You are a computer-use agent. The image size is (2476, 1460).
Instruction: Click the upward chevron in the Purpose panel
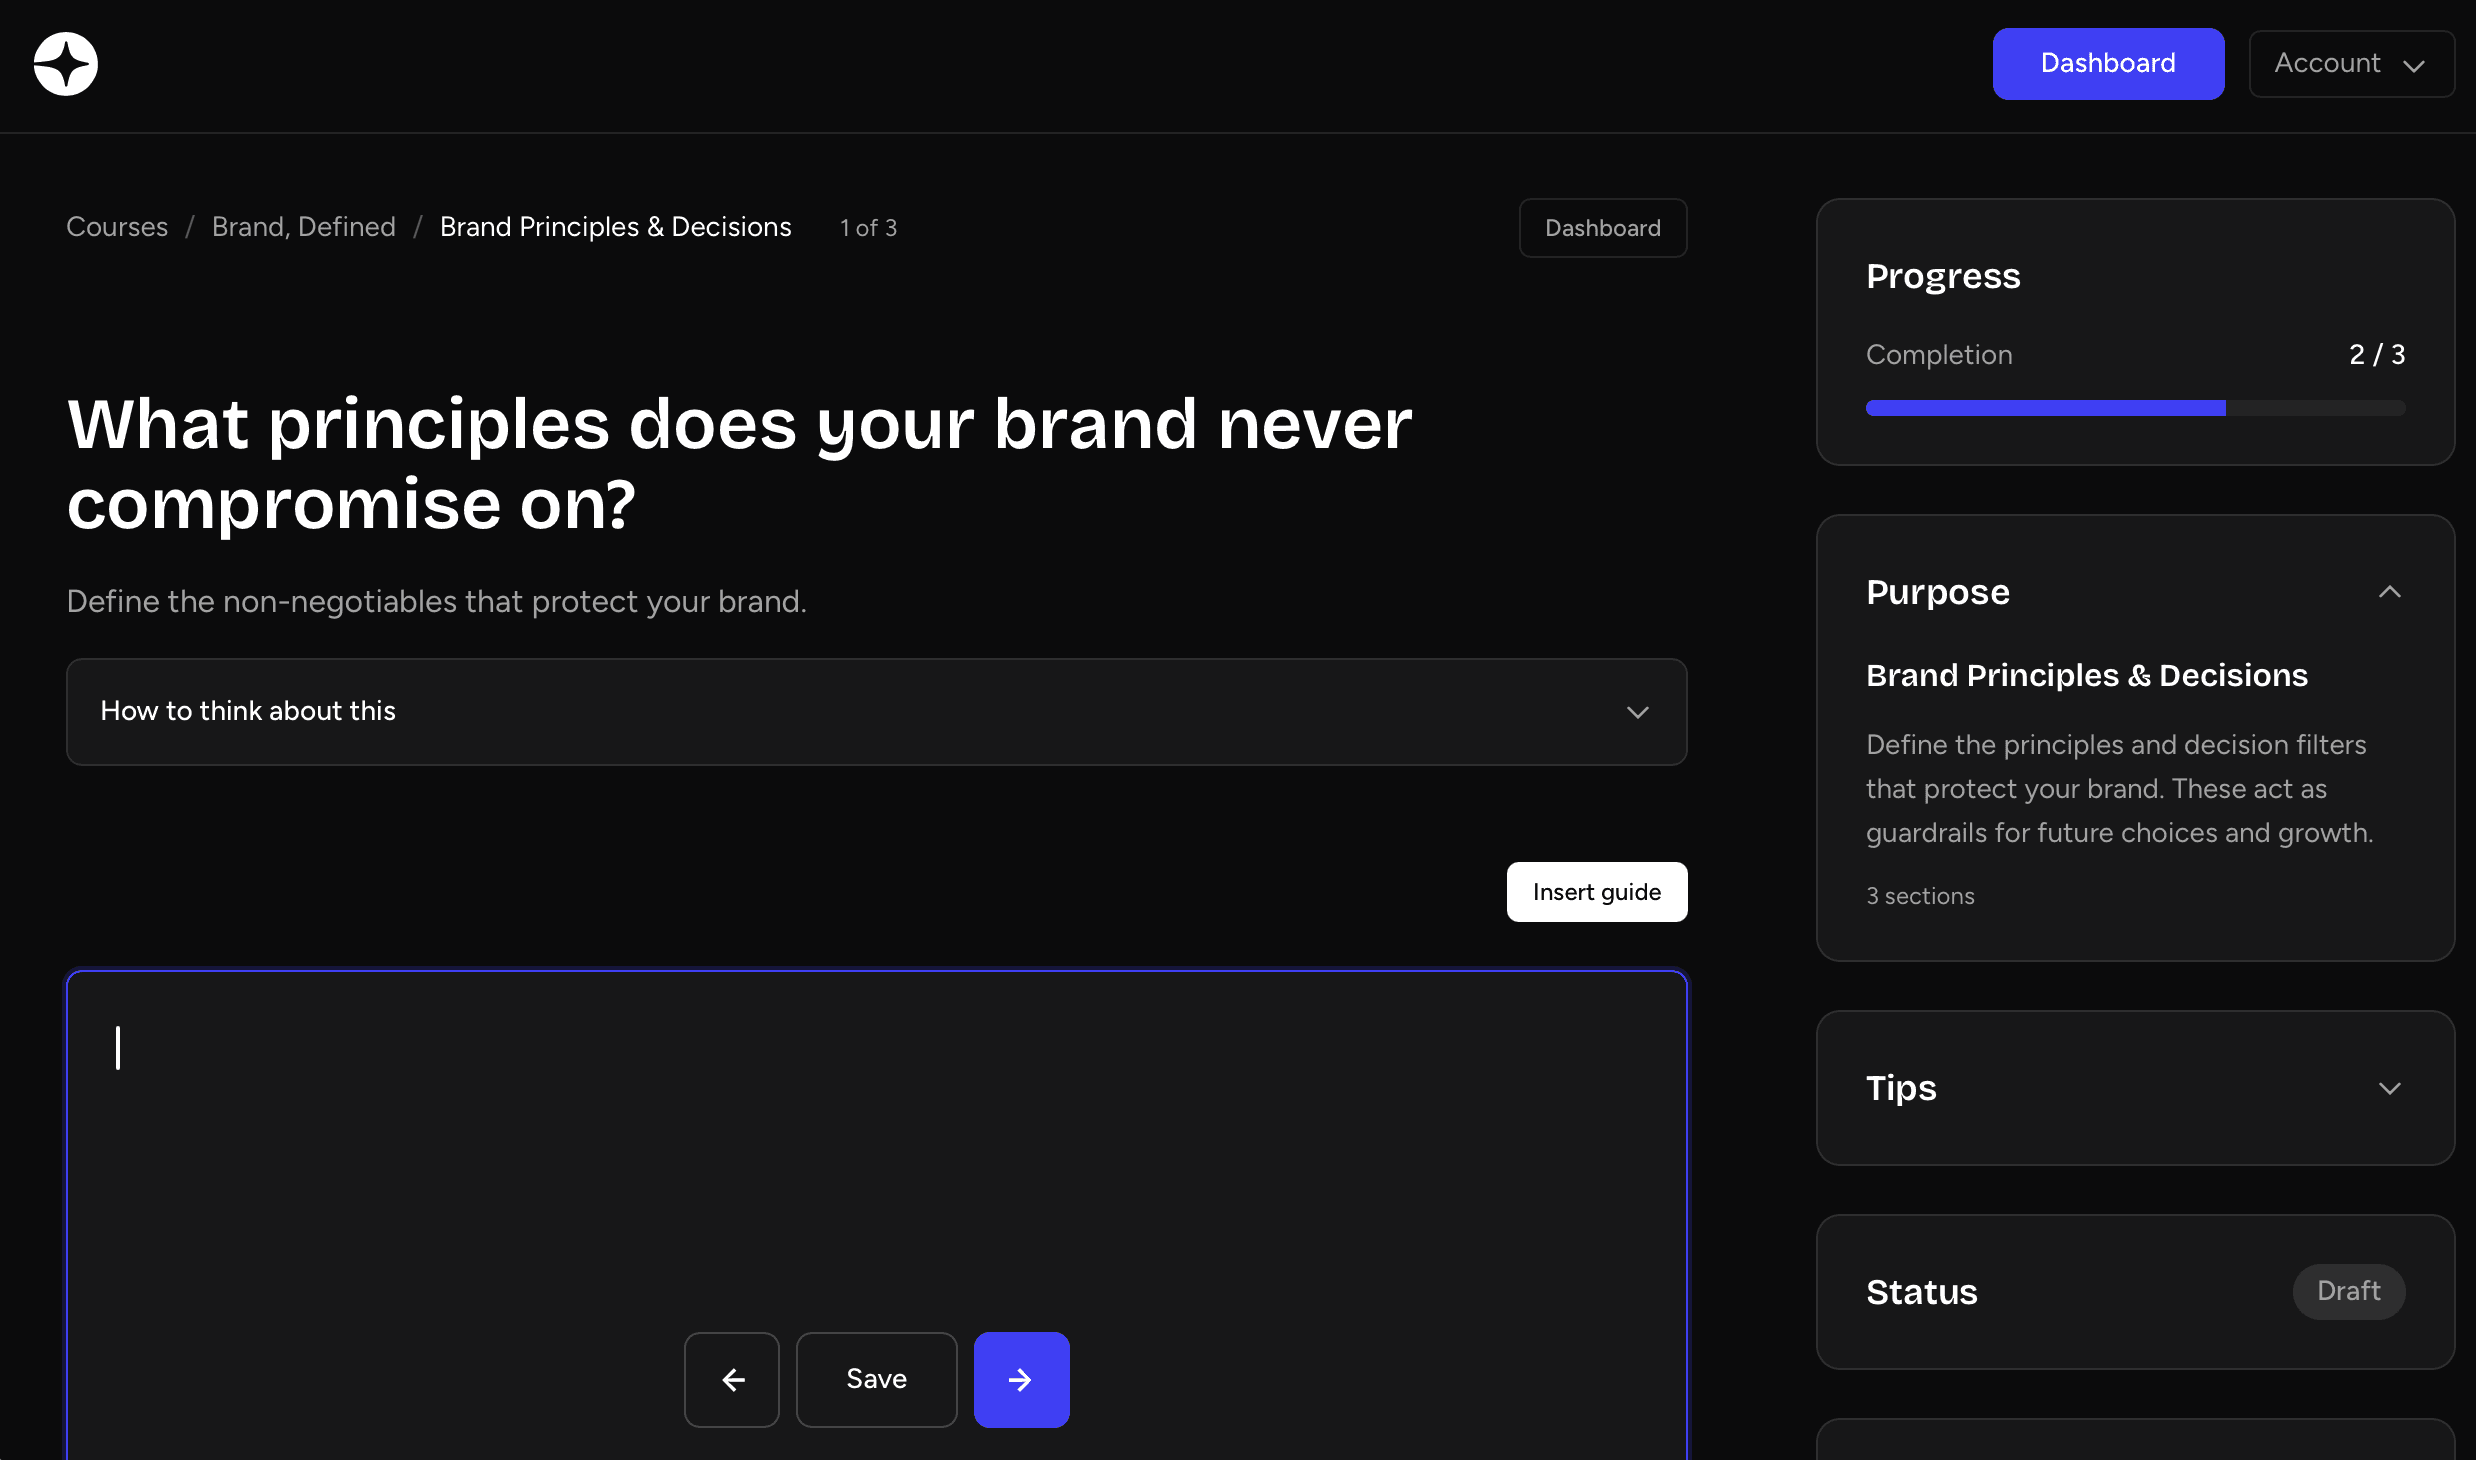(x=2390, y=592)
